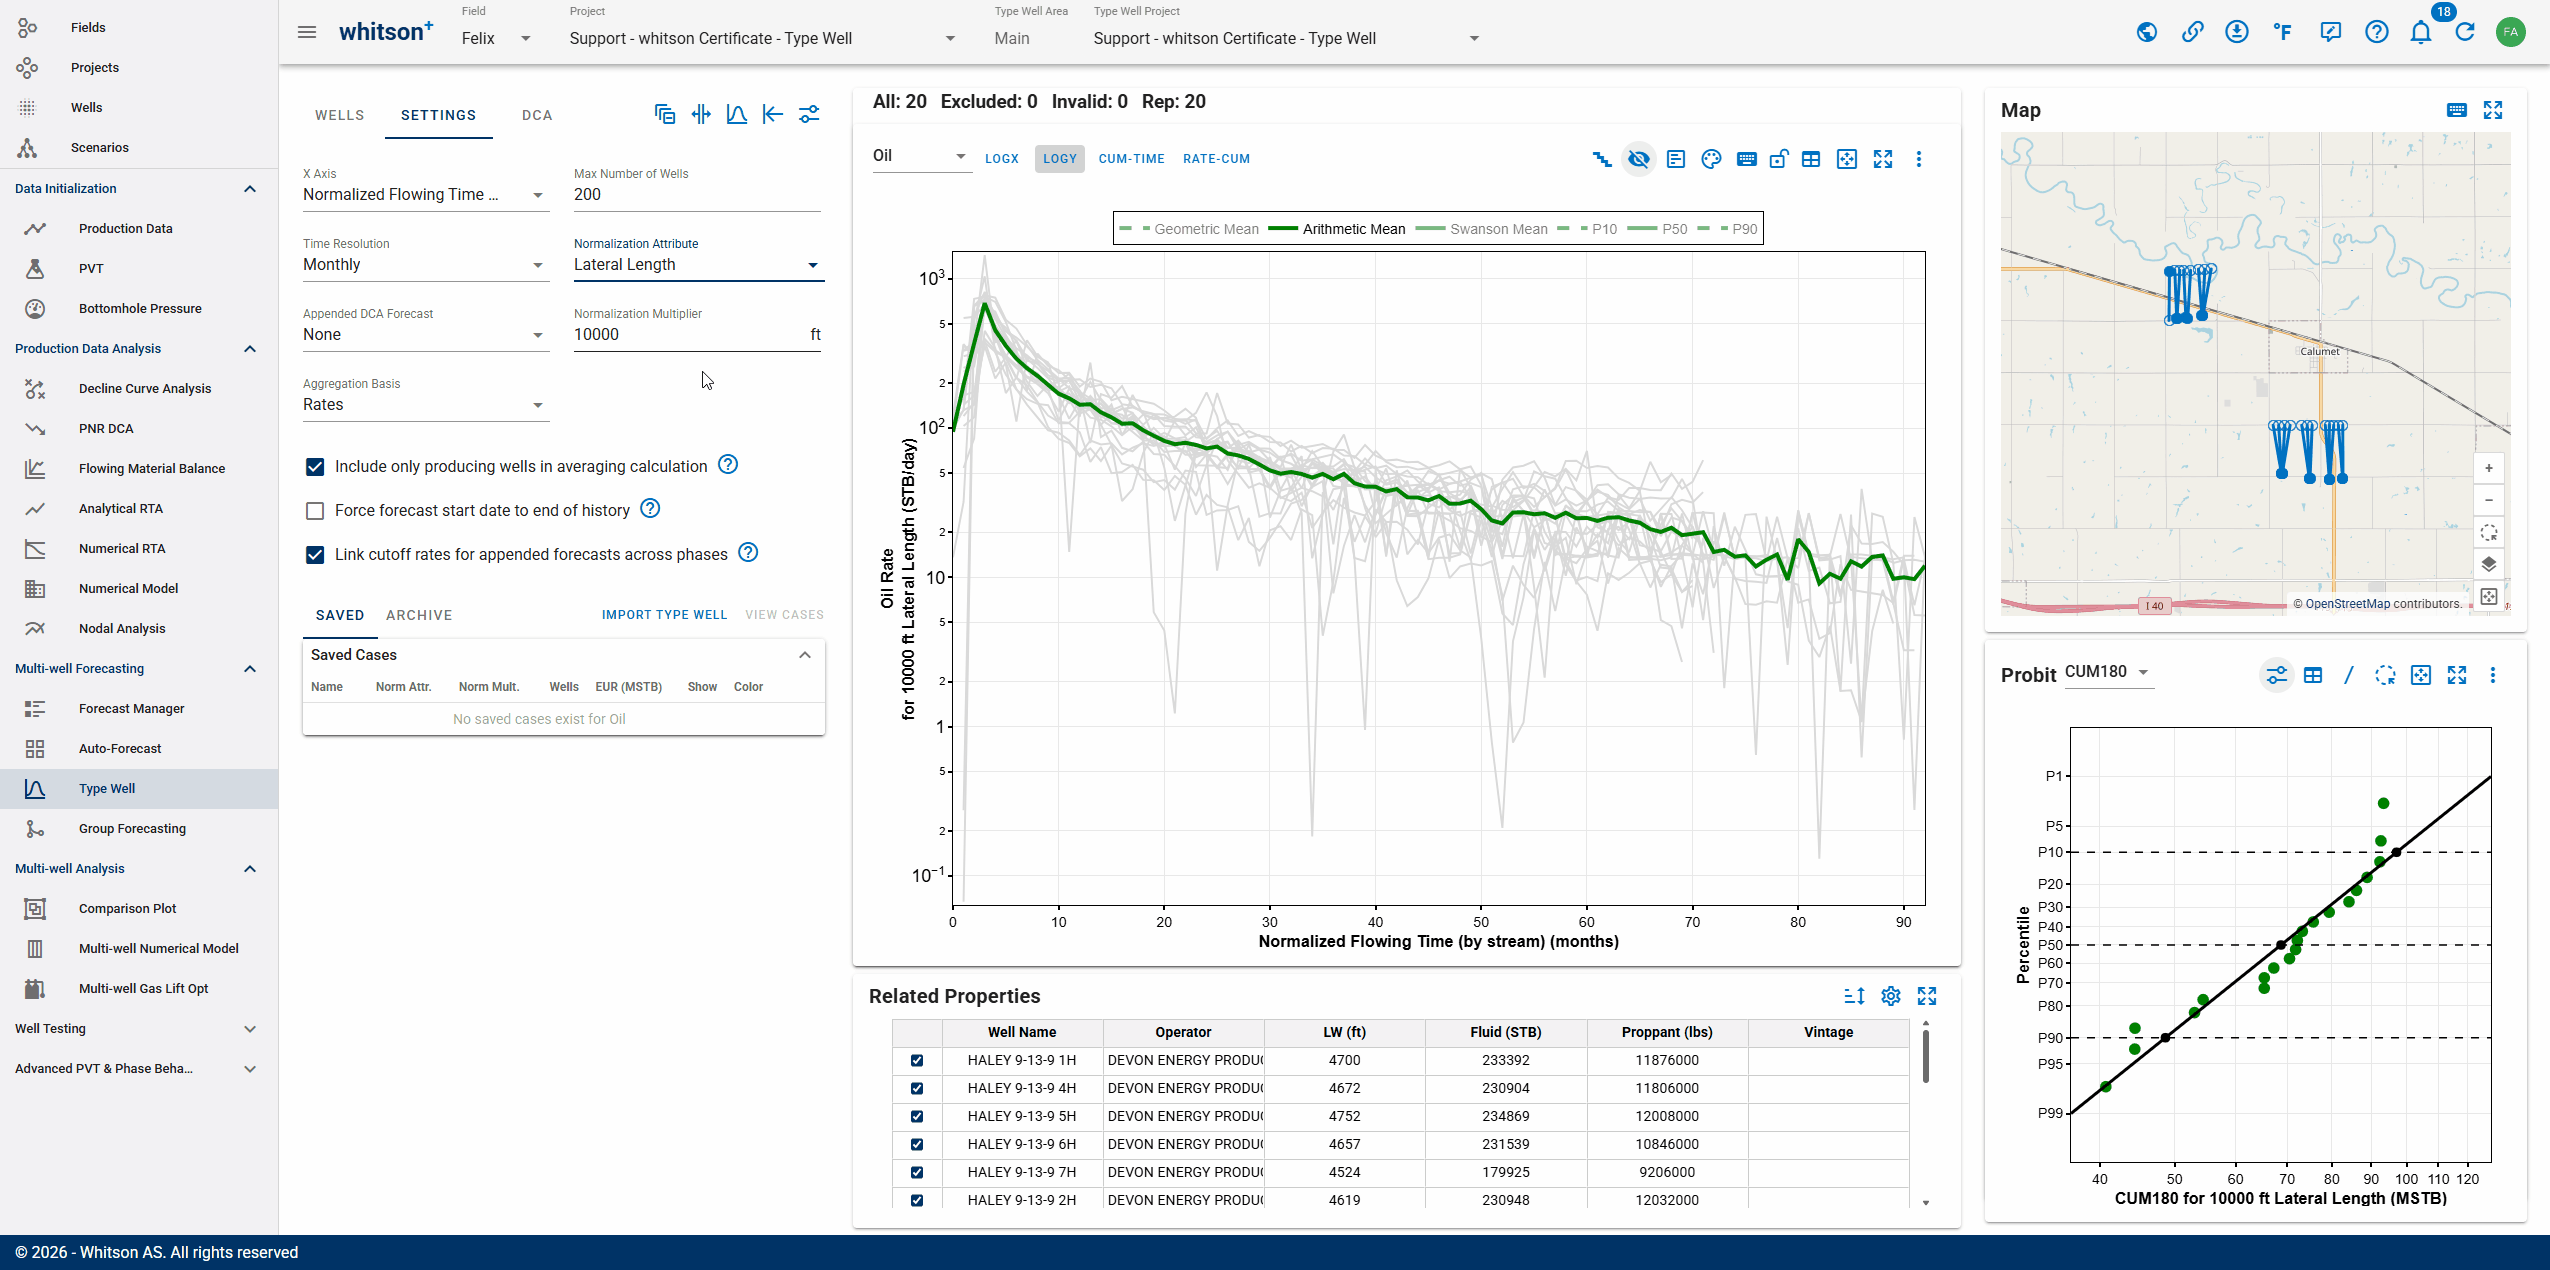Uncheck Include only producing wells checkbox
Screen dimensions: 2550x1270
pos(315,467)
